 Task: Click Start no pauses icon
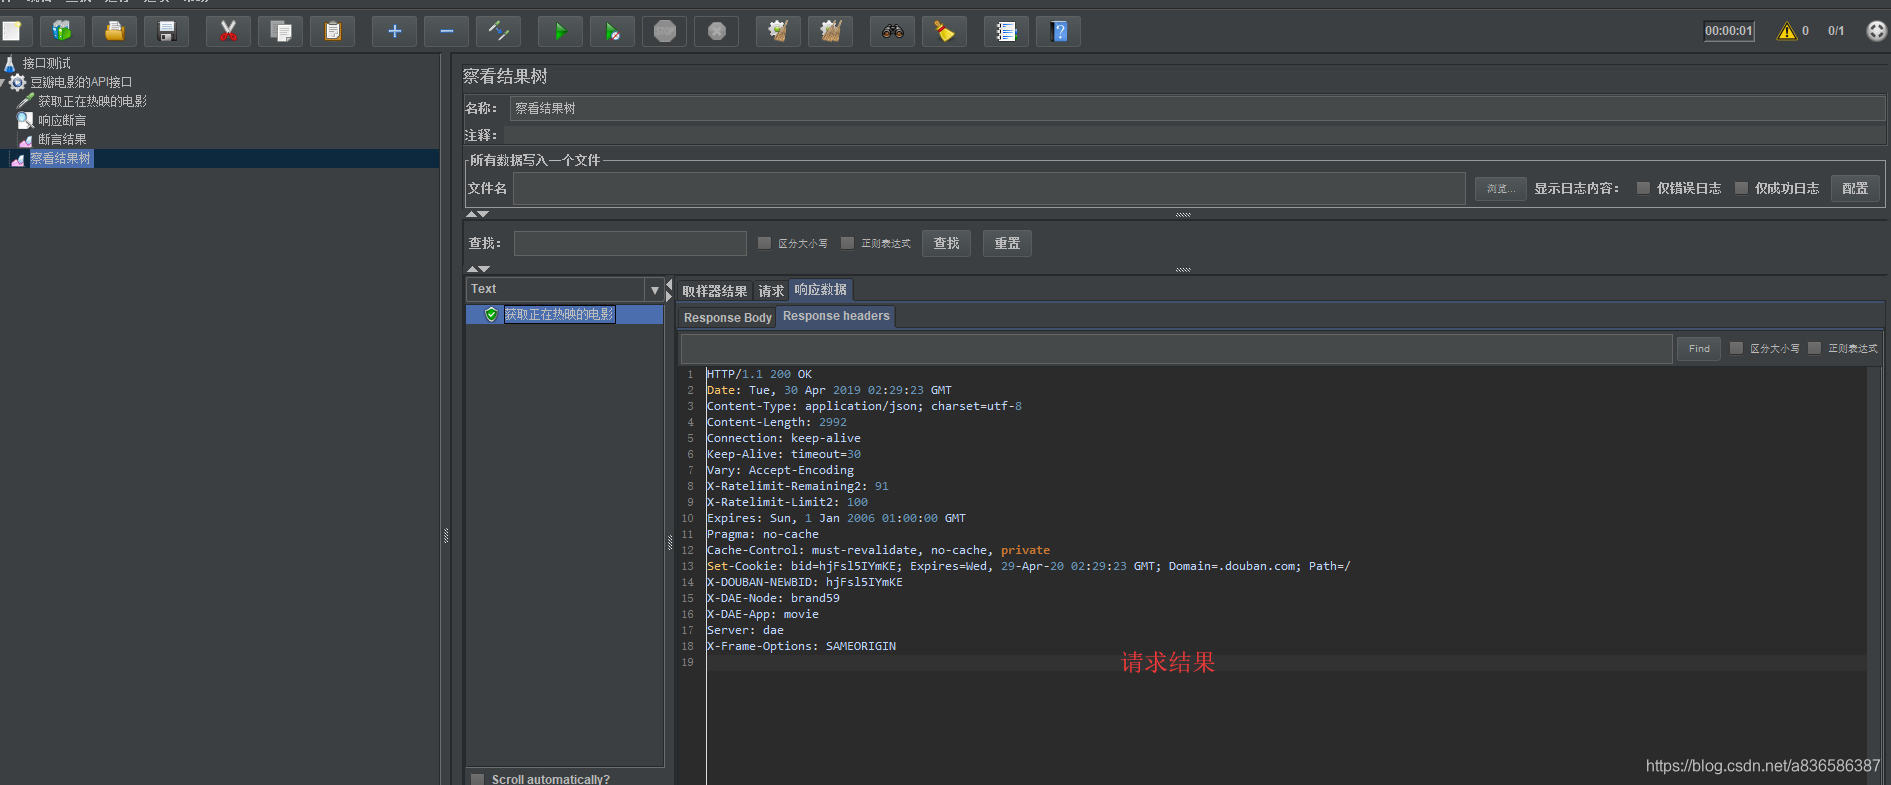pos(613,31)
